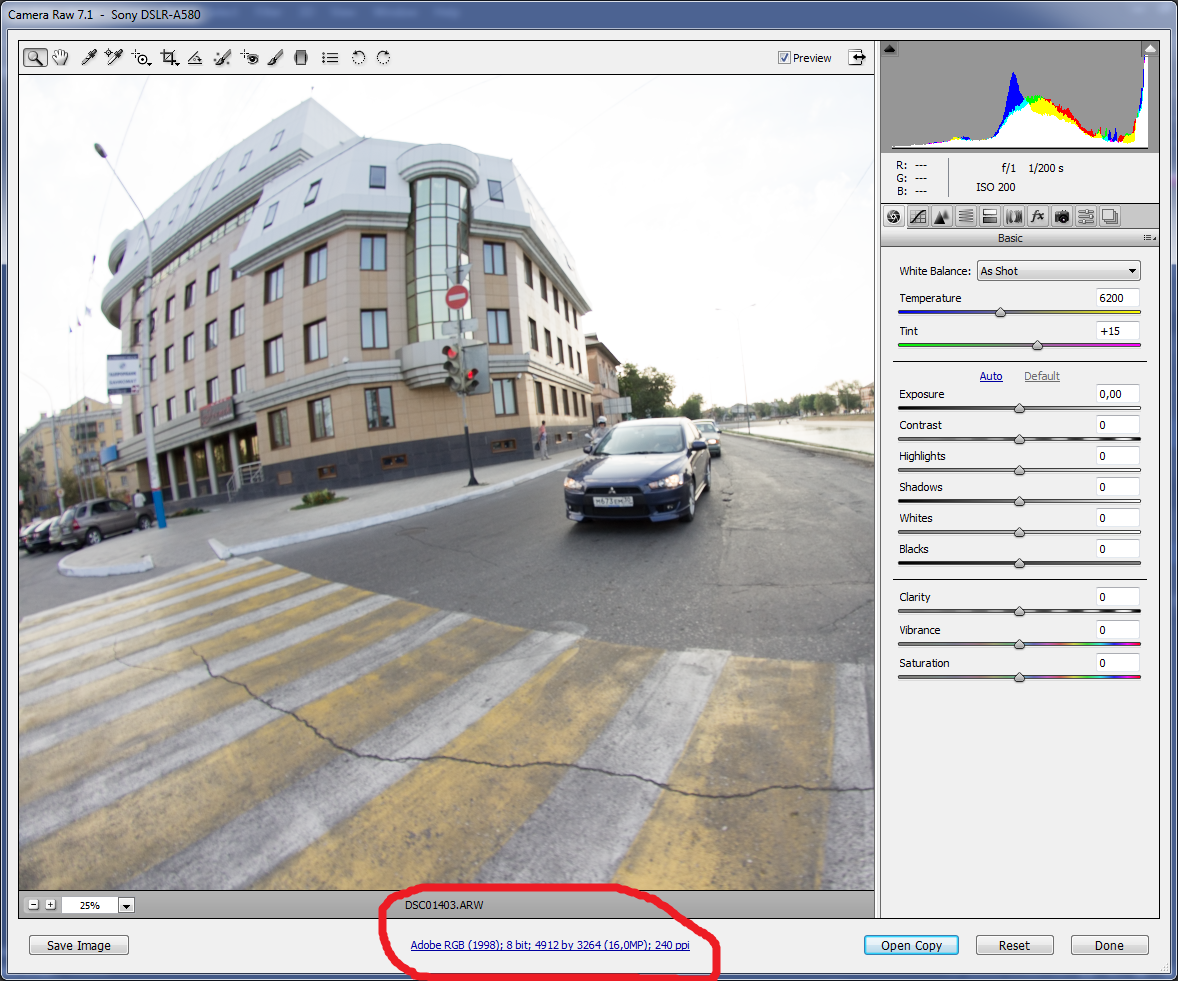Activate the Straighten tool
The height and width of the screenshot is (981, 1178).
[x=196, y=58]
